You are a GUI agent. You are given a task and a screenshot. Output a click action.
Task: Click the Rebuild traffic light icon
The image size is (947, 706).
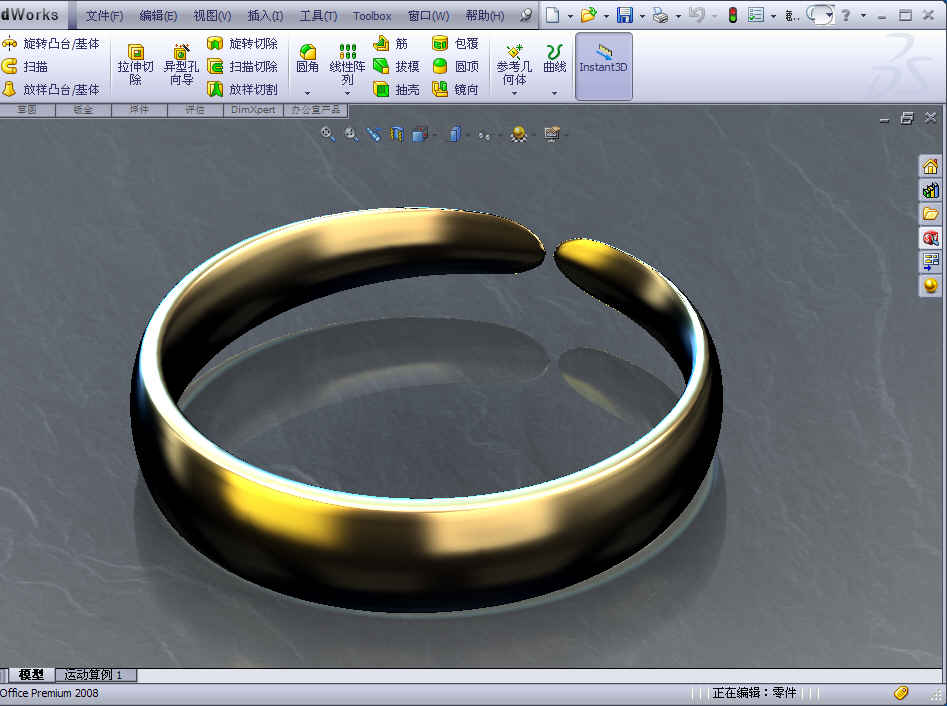tap(733, 15)
